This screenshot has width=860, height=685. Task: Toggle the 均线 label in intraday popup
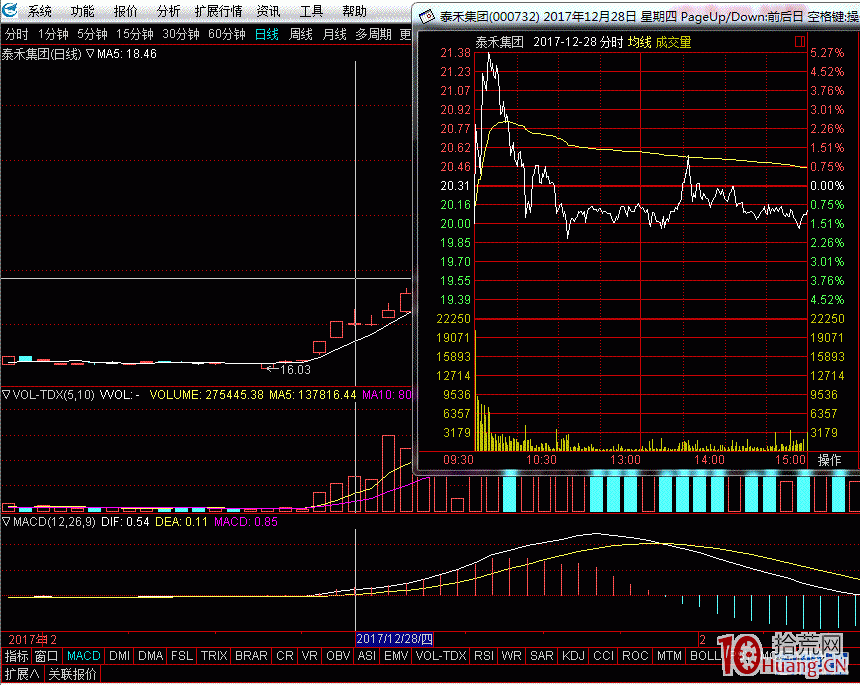pos(639,42)
